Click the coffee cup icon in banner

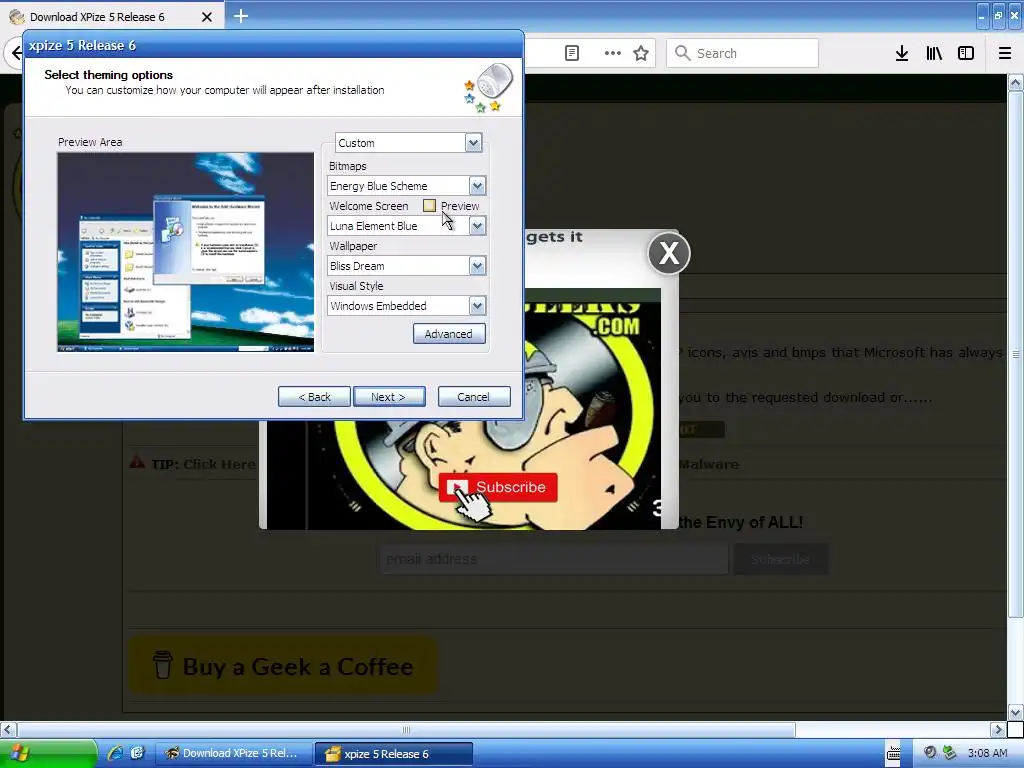pyautogui.click(x=163, y=665)
